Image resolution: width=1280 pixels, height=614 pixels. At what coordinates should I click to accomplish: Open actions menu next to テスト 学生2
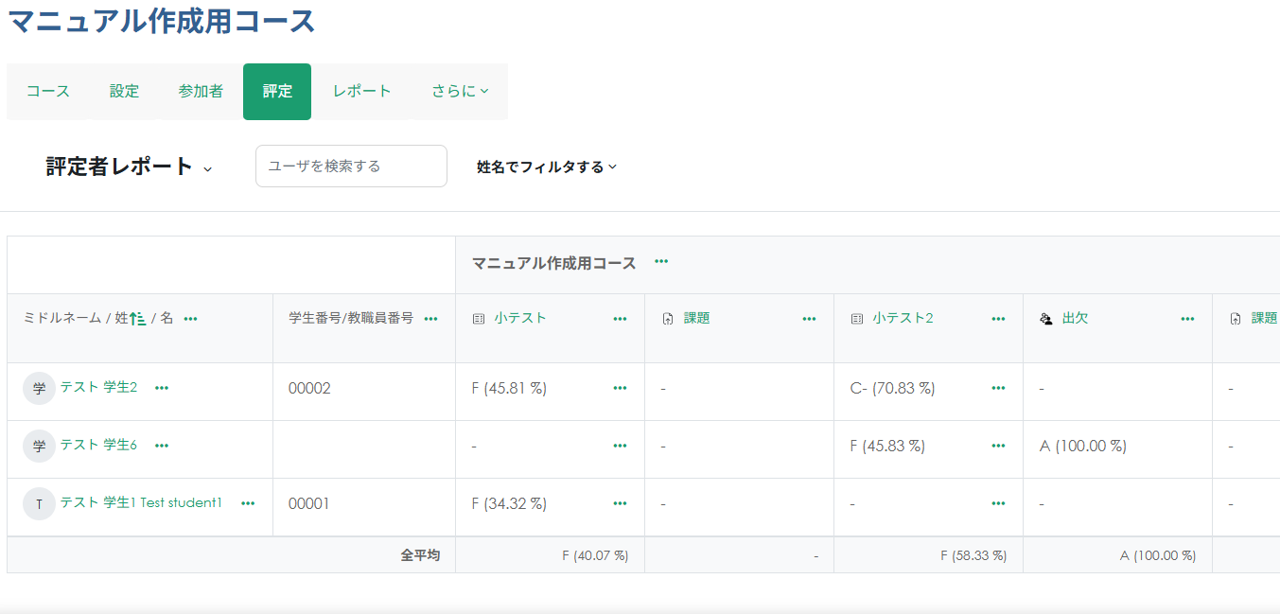click(x=162, y=389)
